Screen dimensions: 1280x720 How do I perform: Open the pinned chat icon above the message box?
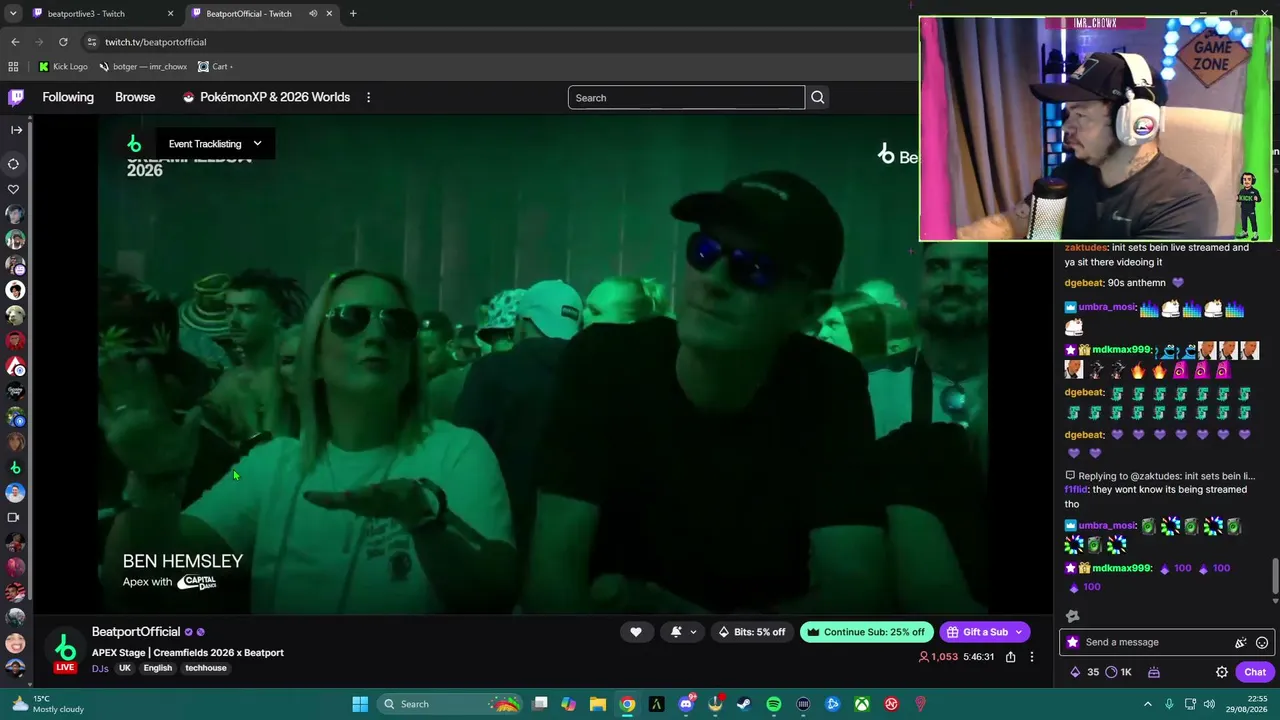point(1073,616)
